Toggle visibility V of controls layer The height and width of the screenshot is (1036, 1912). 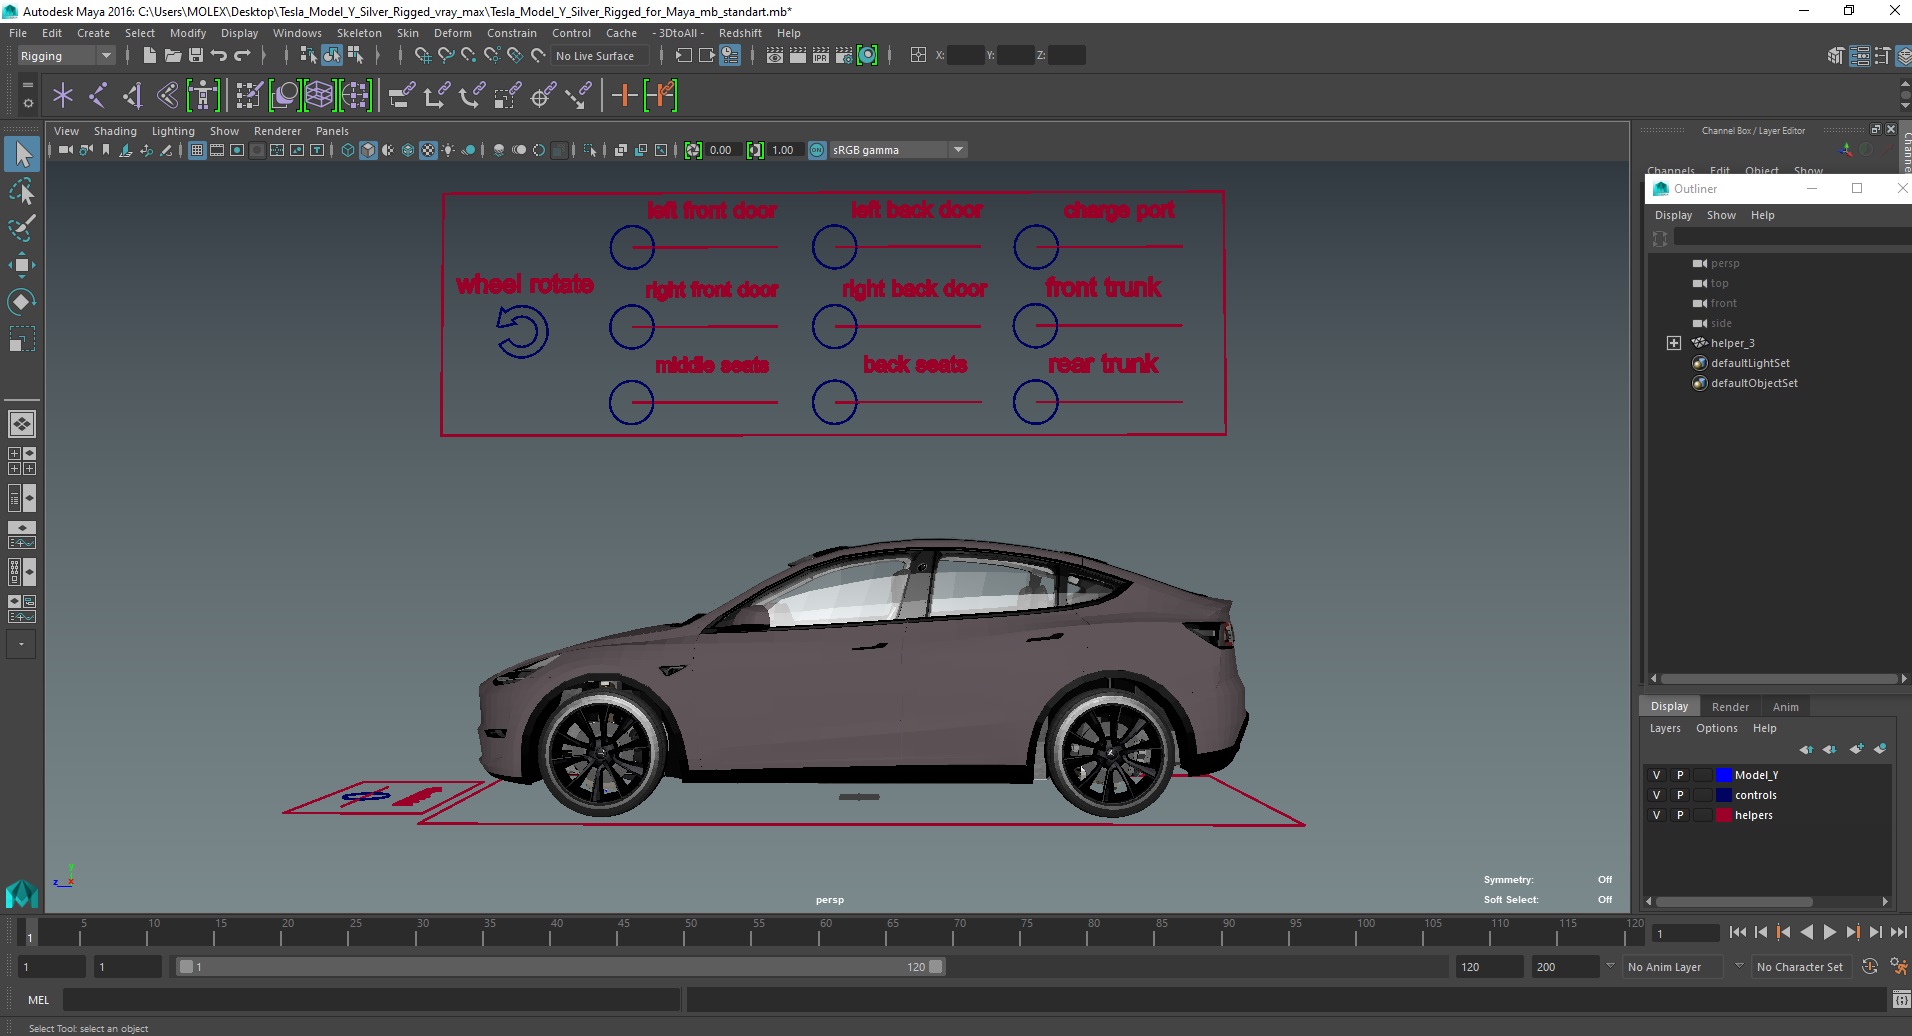pyautogui.click(x=1656, y=795)
